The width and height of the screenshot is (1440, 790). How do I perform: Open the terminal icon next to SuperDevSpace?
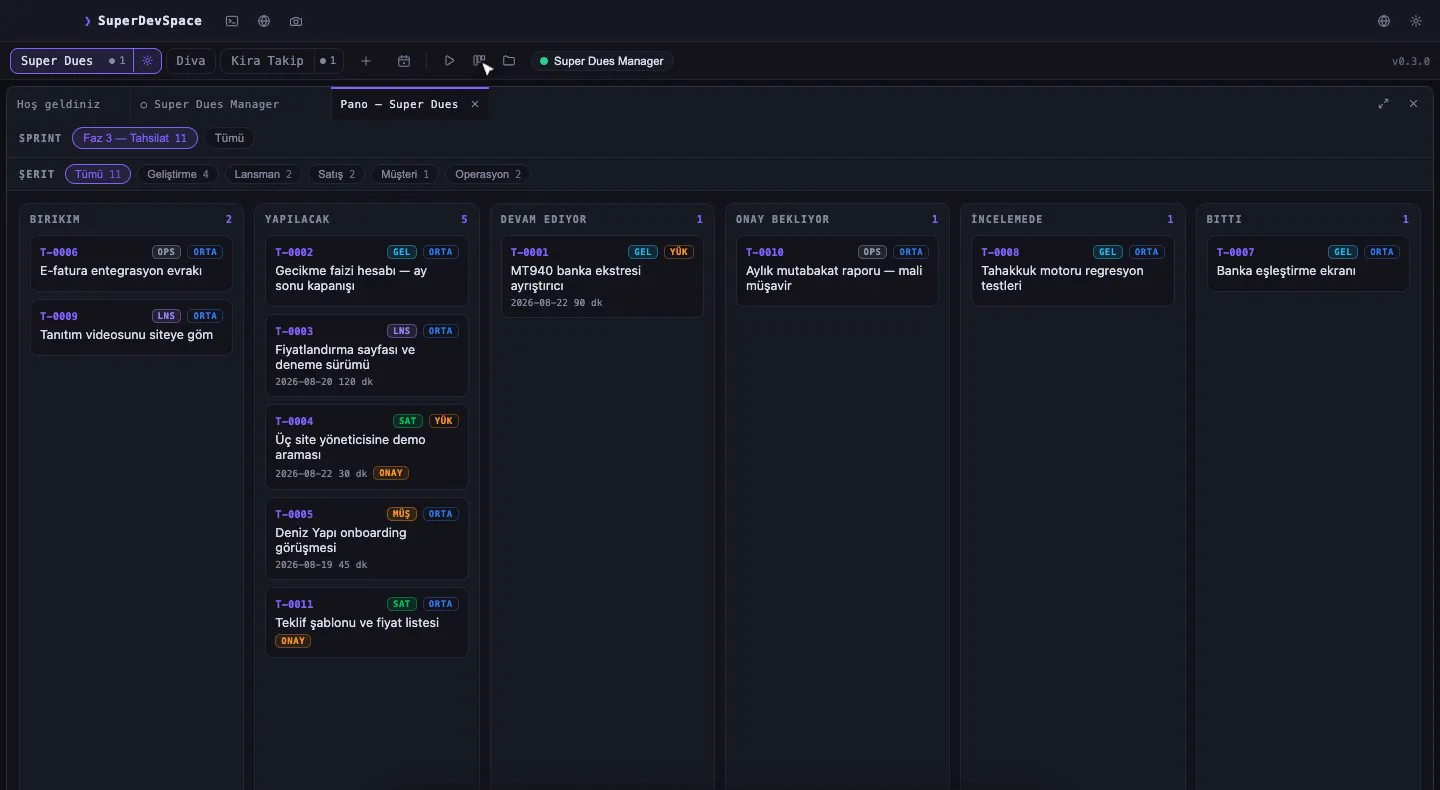232,21
